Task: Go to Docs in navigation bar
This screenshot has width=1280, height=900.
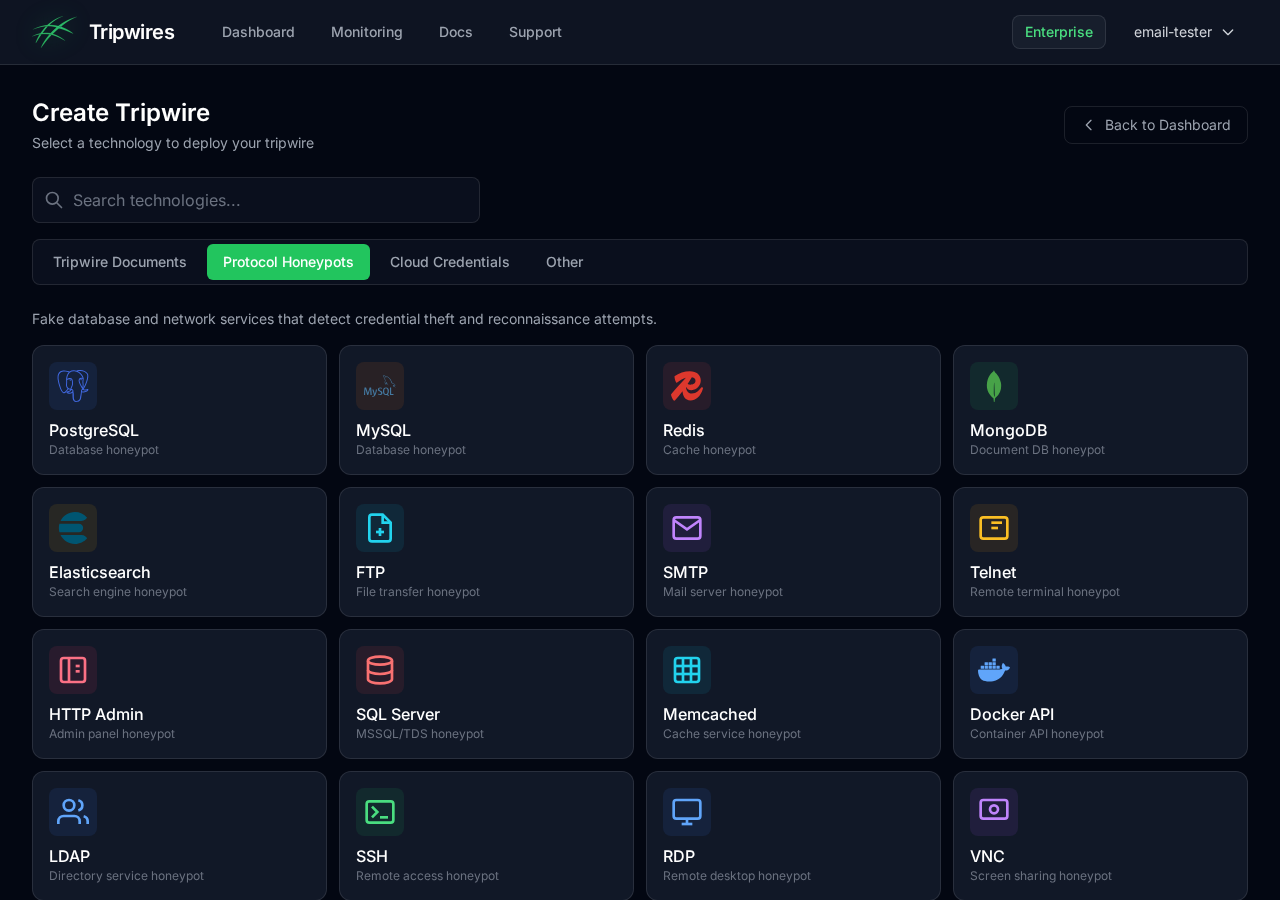Action: 456,32
